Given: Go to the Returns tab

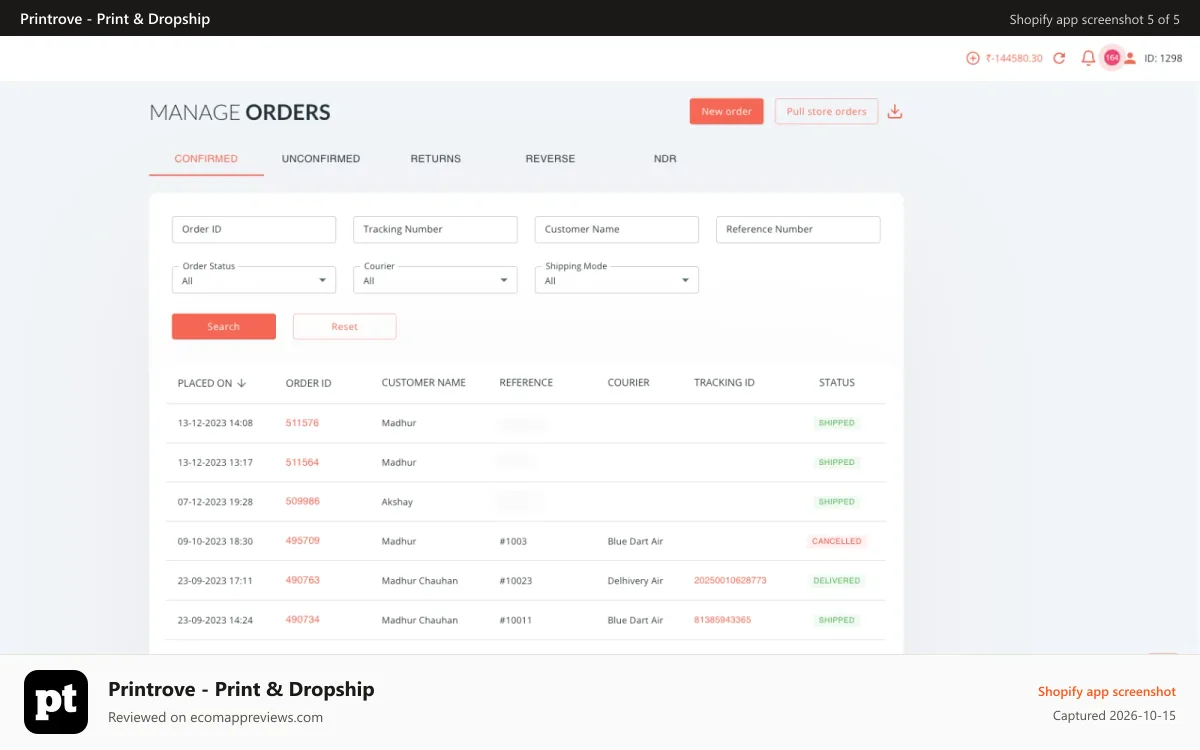Looking at the screenshot, I should point(436,159).
